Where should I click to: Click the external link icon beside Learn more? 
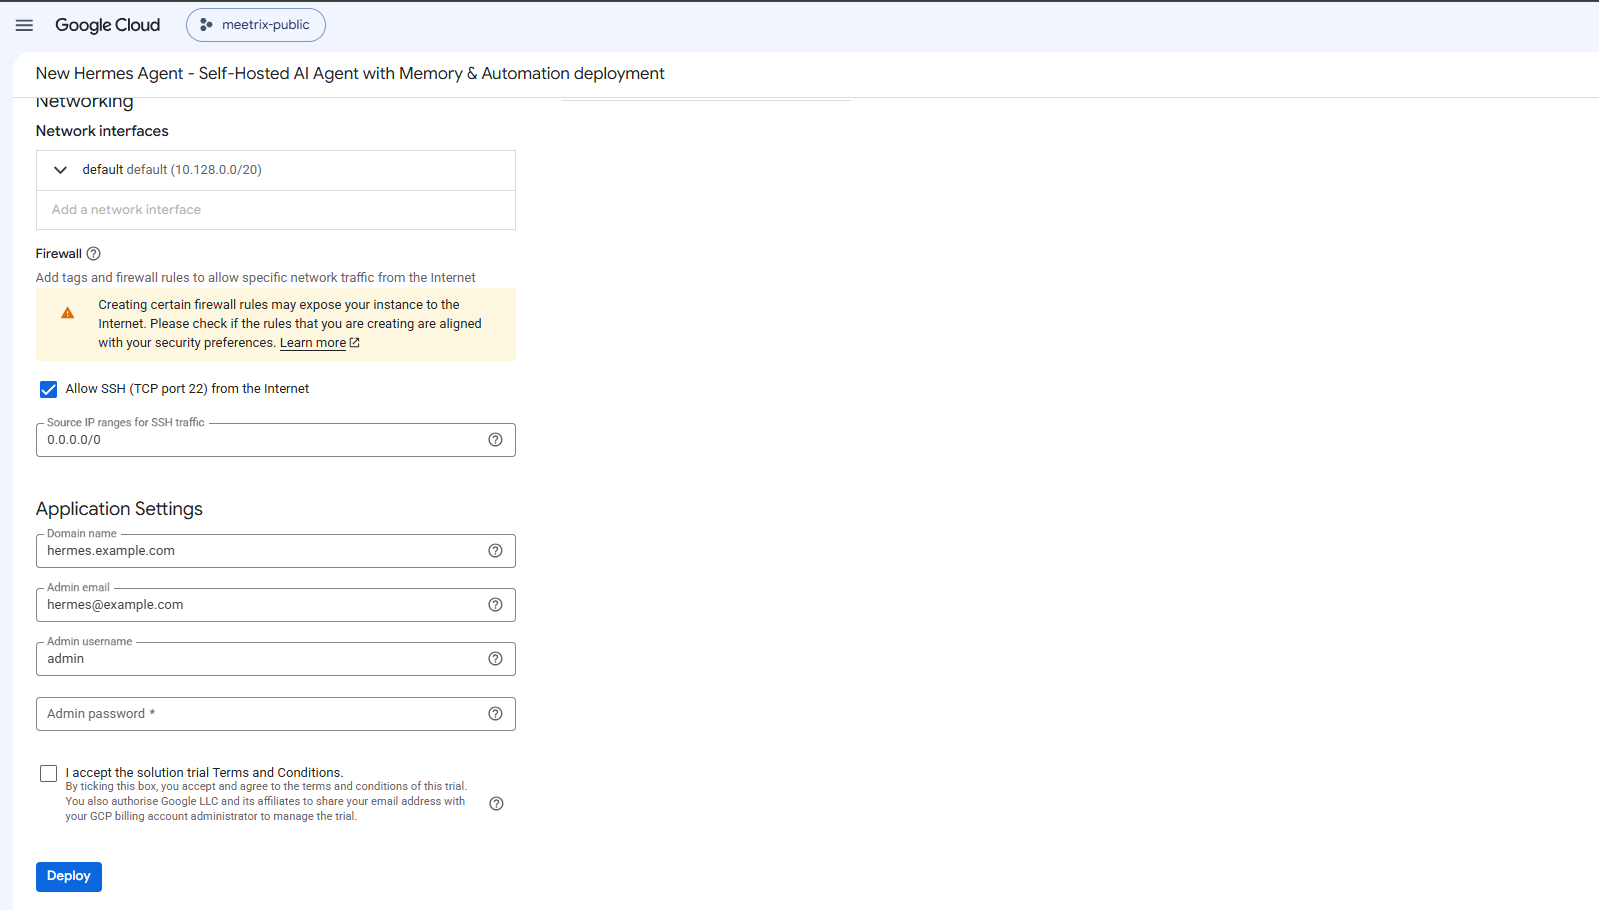tap(354, 343)
